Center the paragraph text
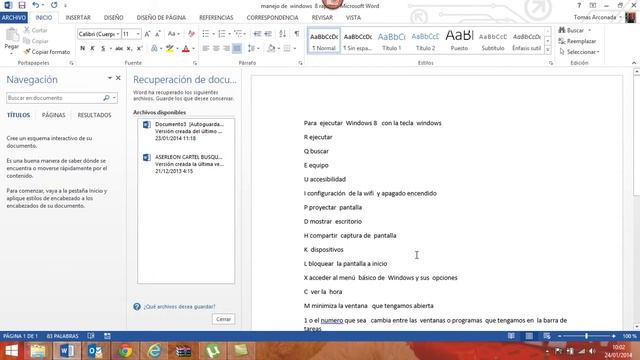This screenshot has height=360, width=640. 216,48
